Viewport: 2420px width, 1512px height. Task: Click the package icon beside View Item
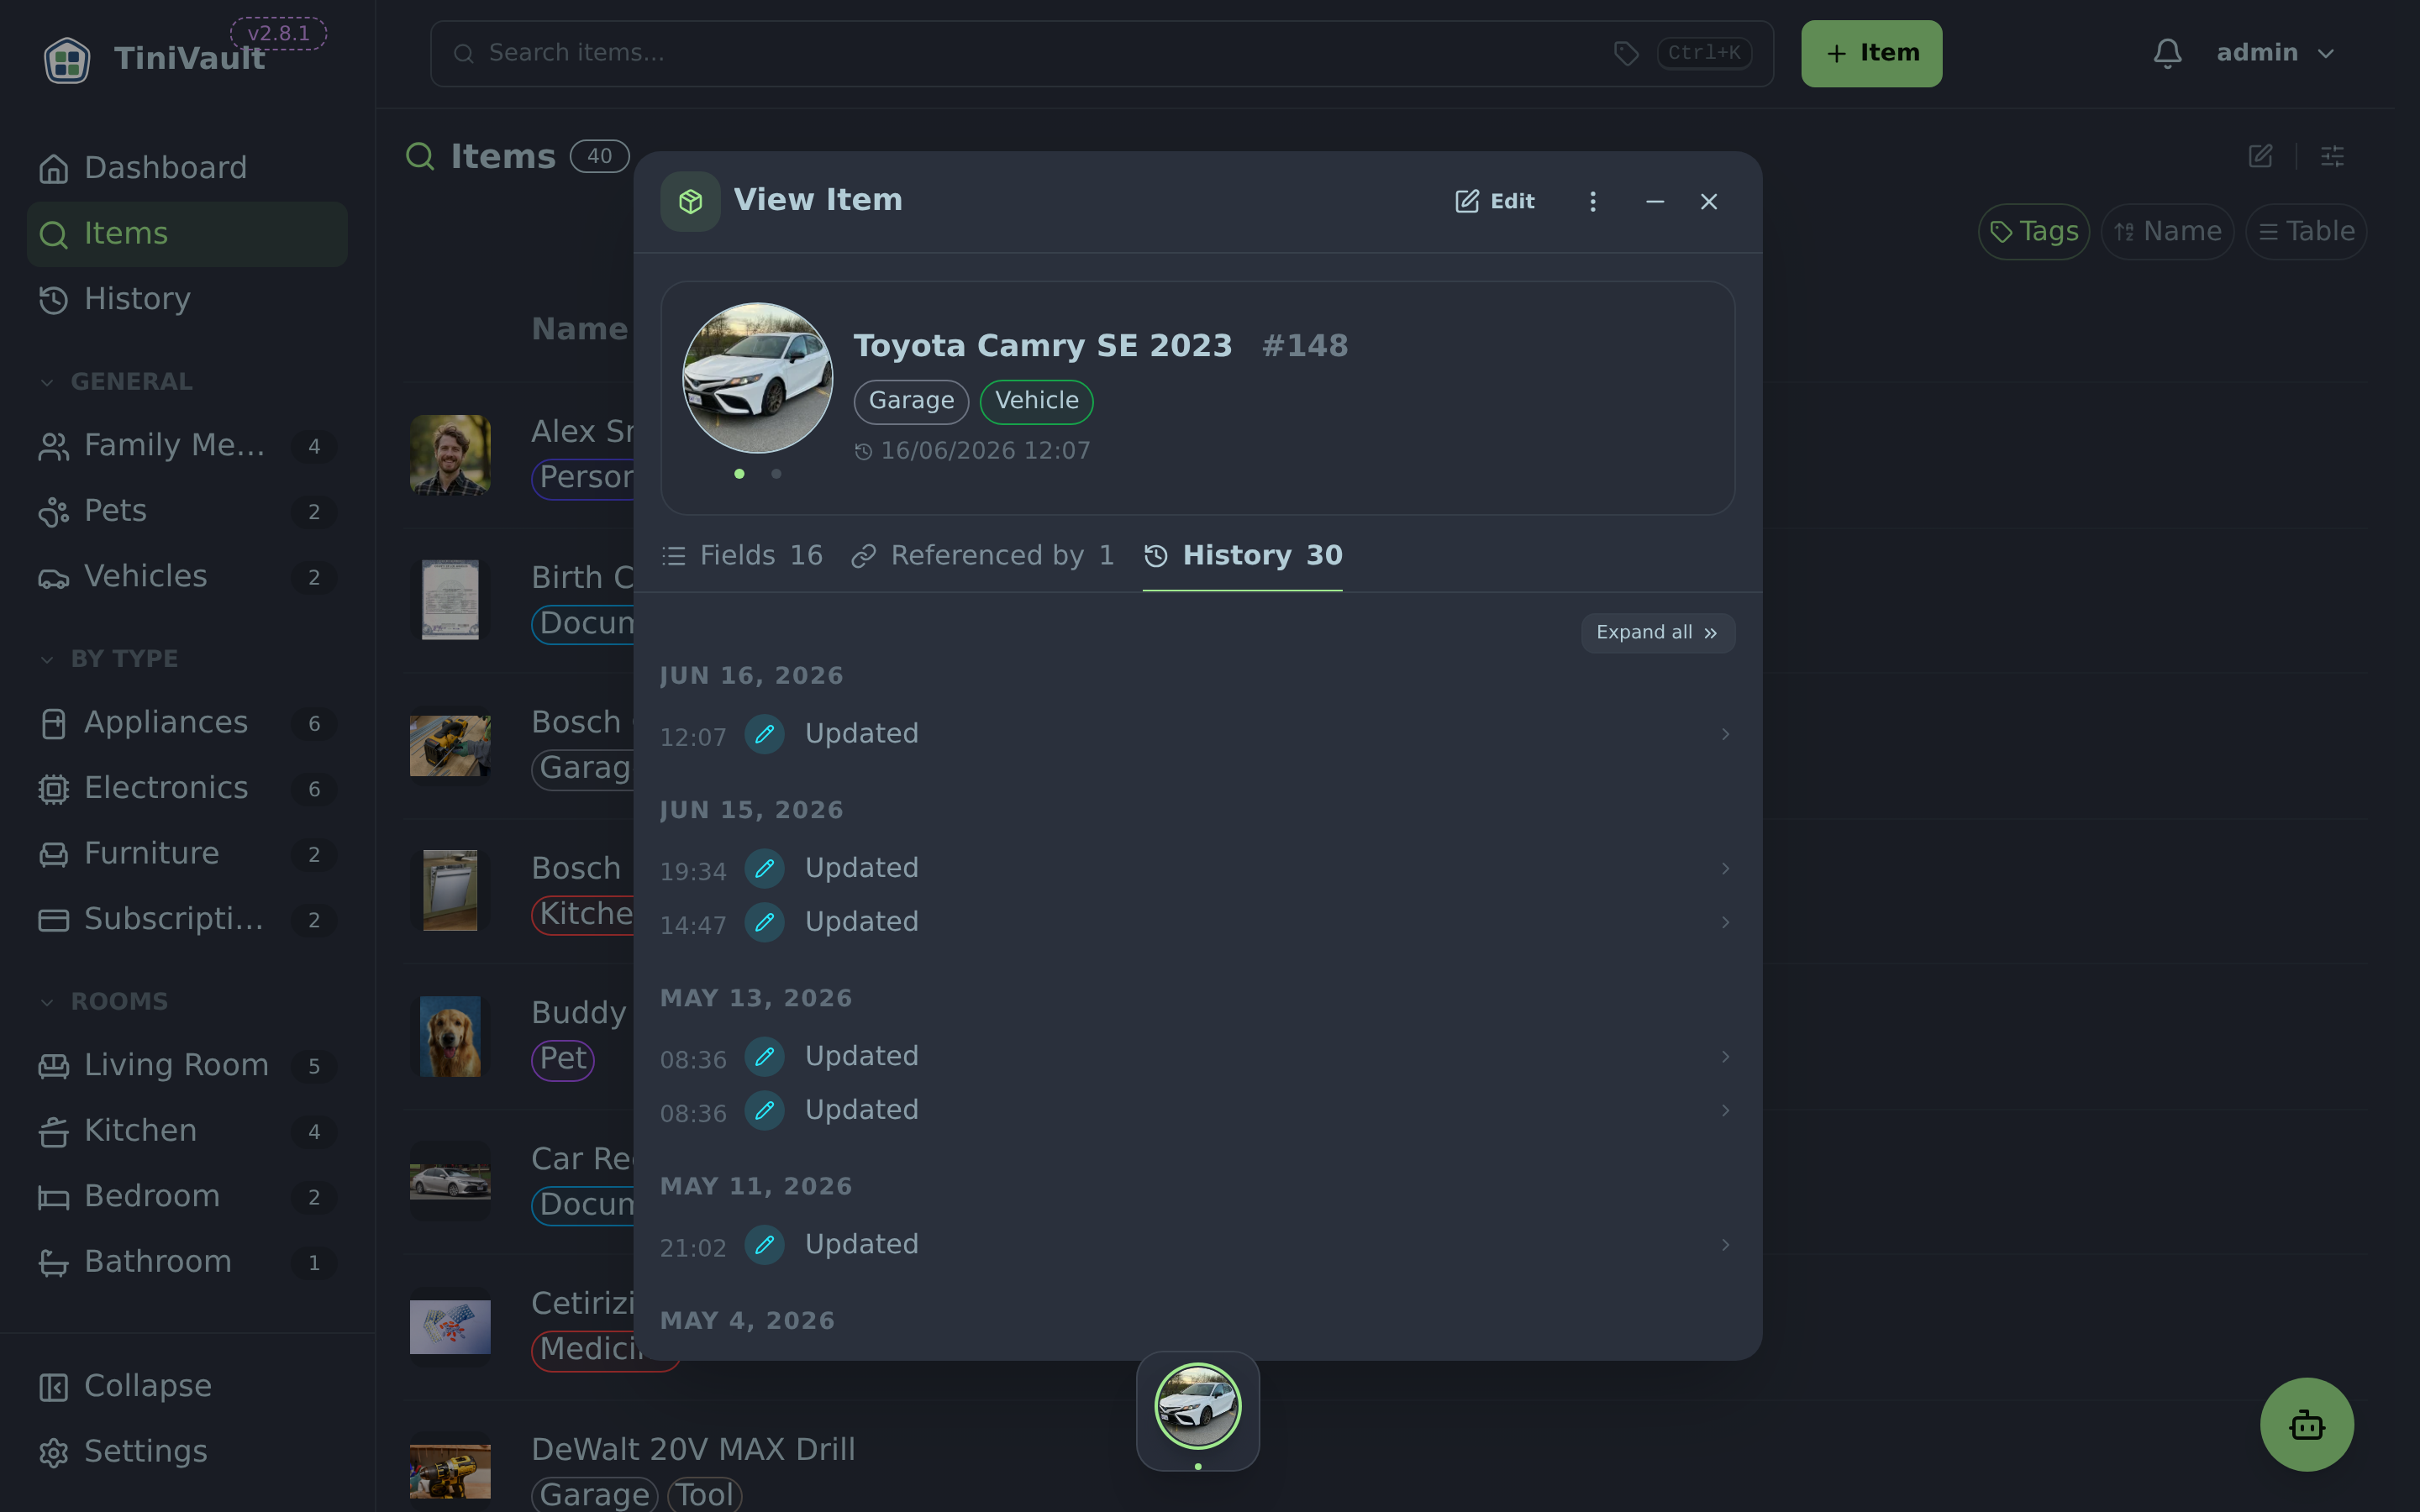pyautogui.click(x=690, y=202)
